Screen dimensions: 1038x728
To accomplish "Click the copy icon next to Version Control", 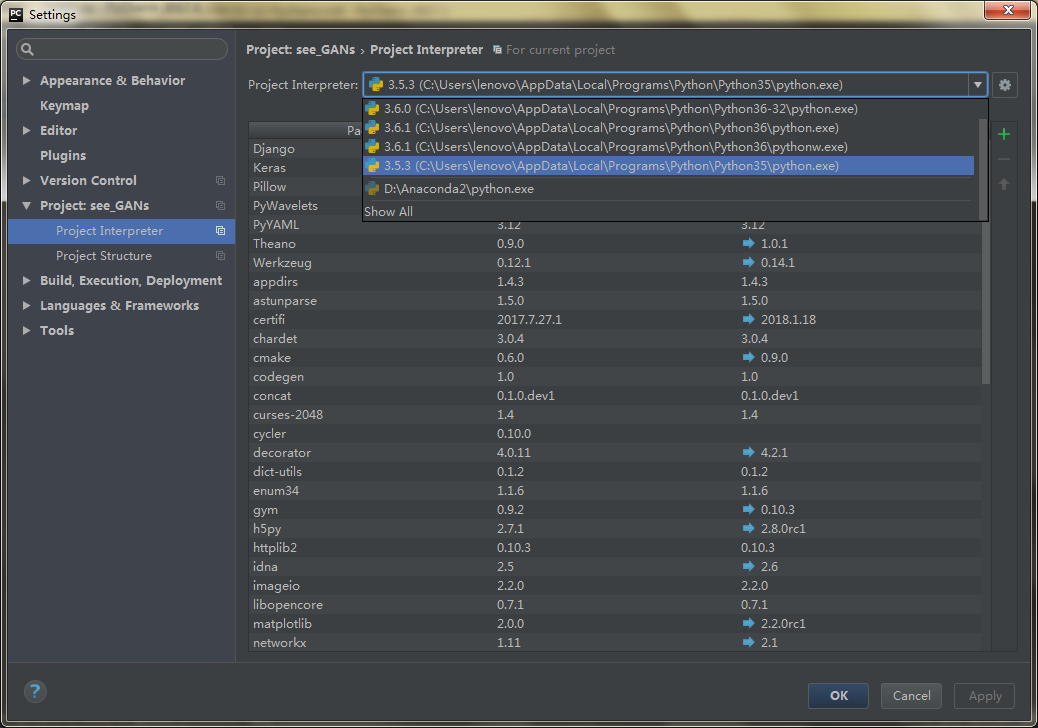I will [220, 181].
